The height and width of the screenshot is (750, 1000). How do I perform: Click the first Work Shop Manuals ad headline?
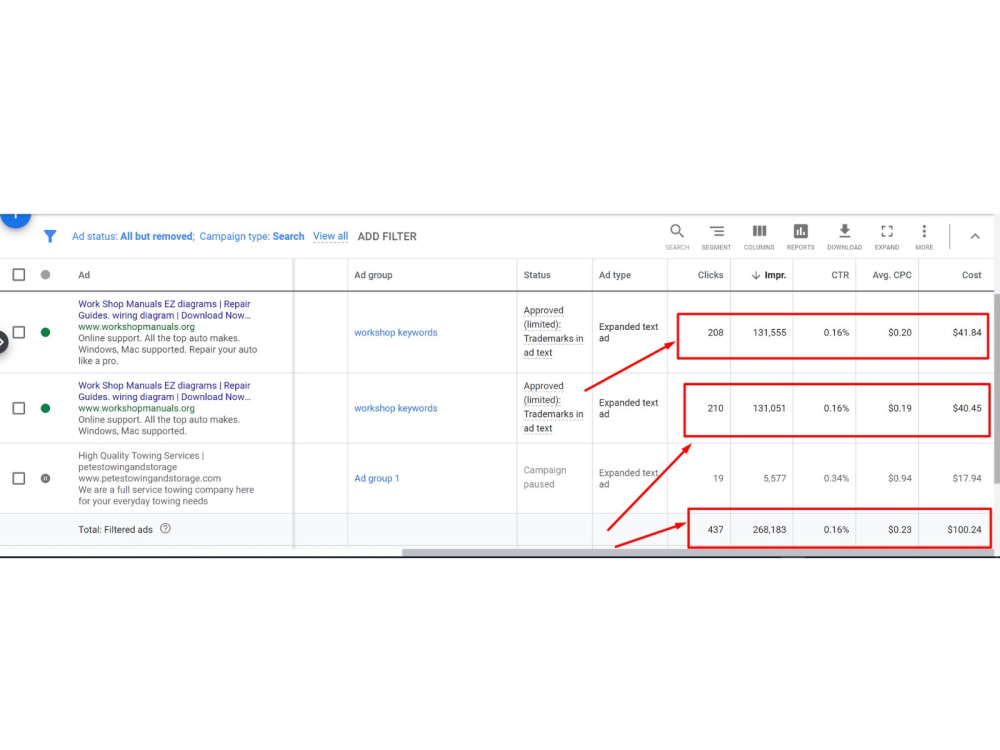165,309
